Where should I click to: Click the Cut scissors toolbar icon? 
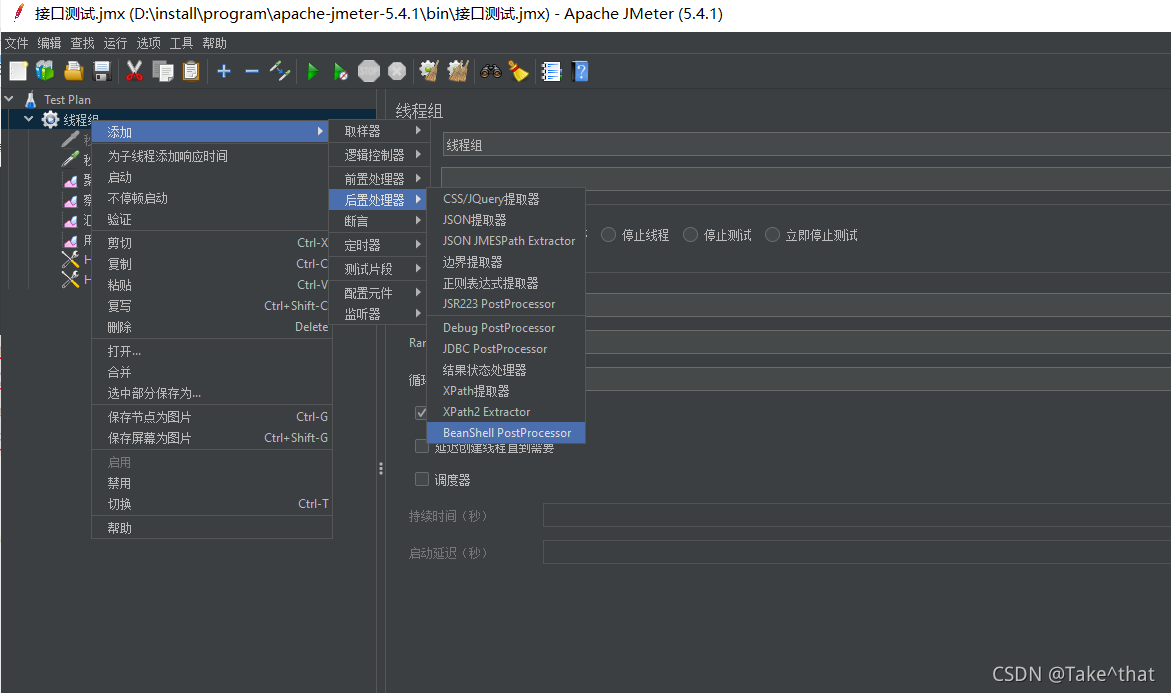pos(134,72)
